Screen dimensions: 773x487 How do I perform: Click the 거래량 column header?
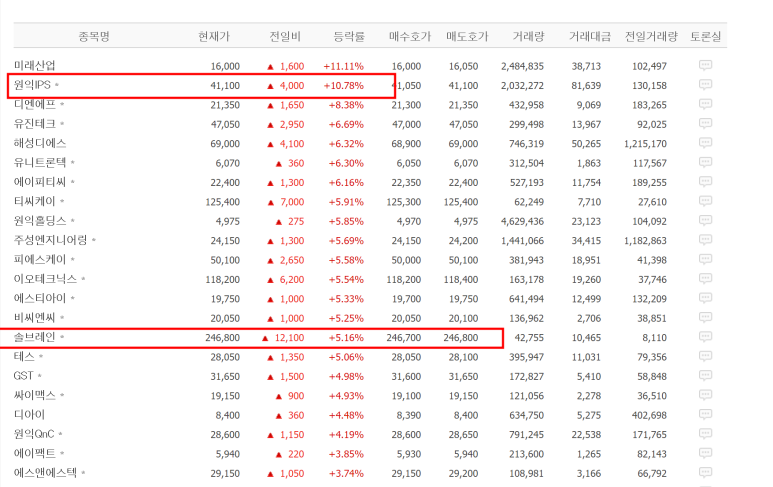tap(528, 36)
